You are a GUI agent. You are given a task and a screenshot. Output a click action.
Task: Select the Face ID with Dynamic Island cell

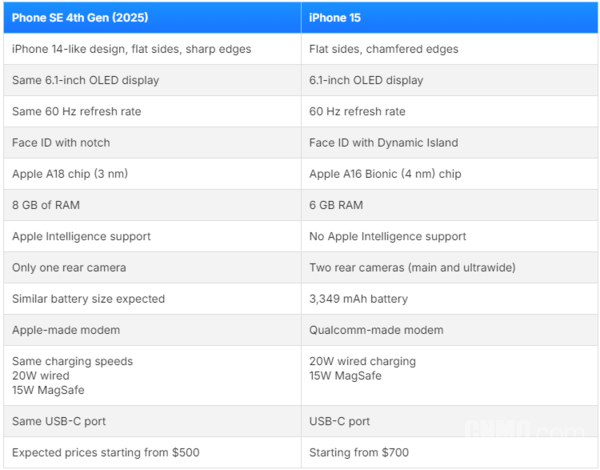tap(450, 143)
